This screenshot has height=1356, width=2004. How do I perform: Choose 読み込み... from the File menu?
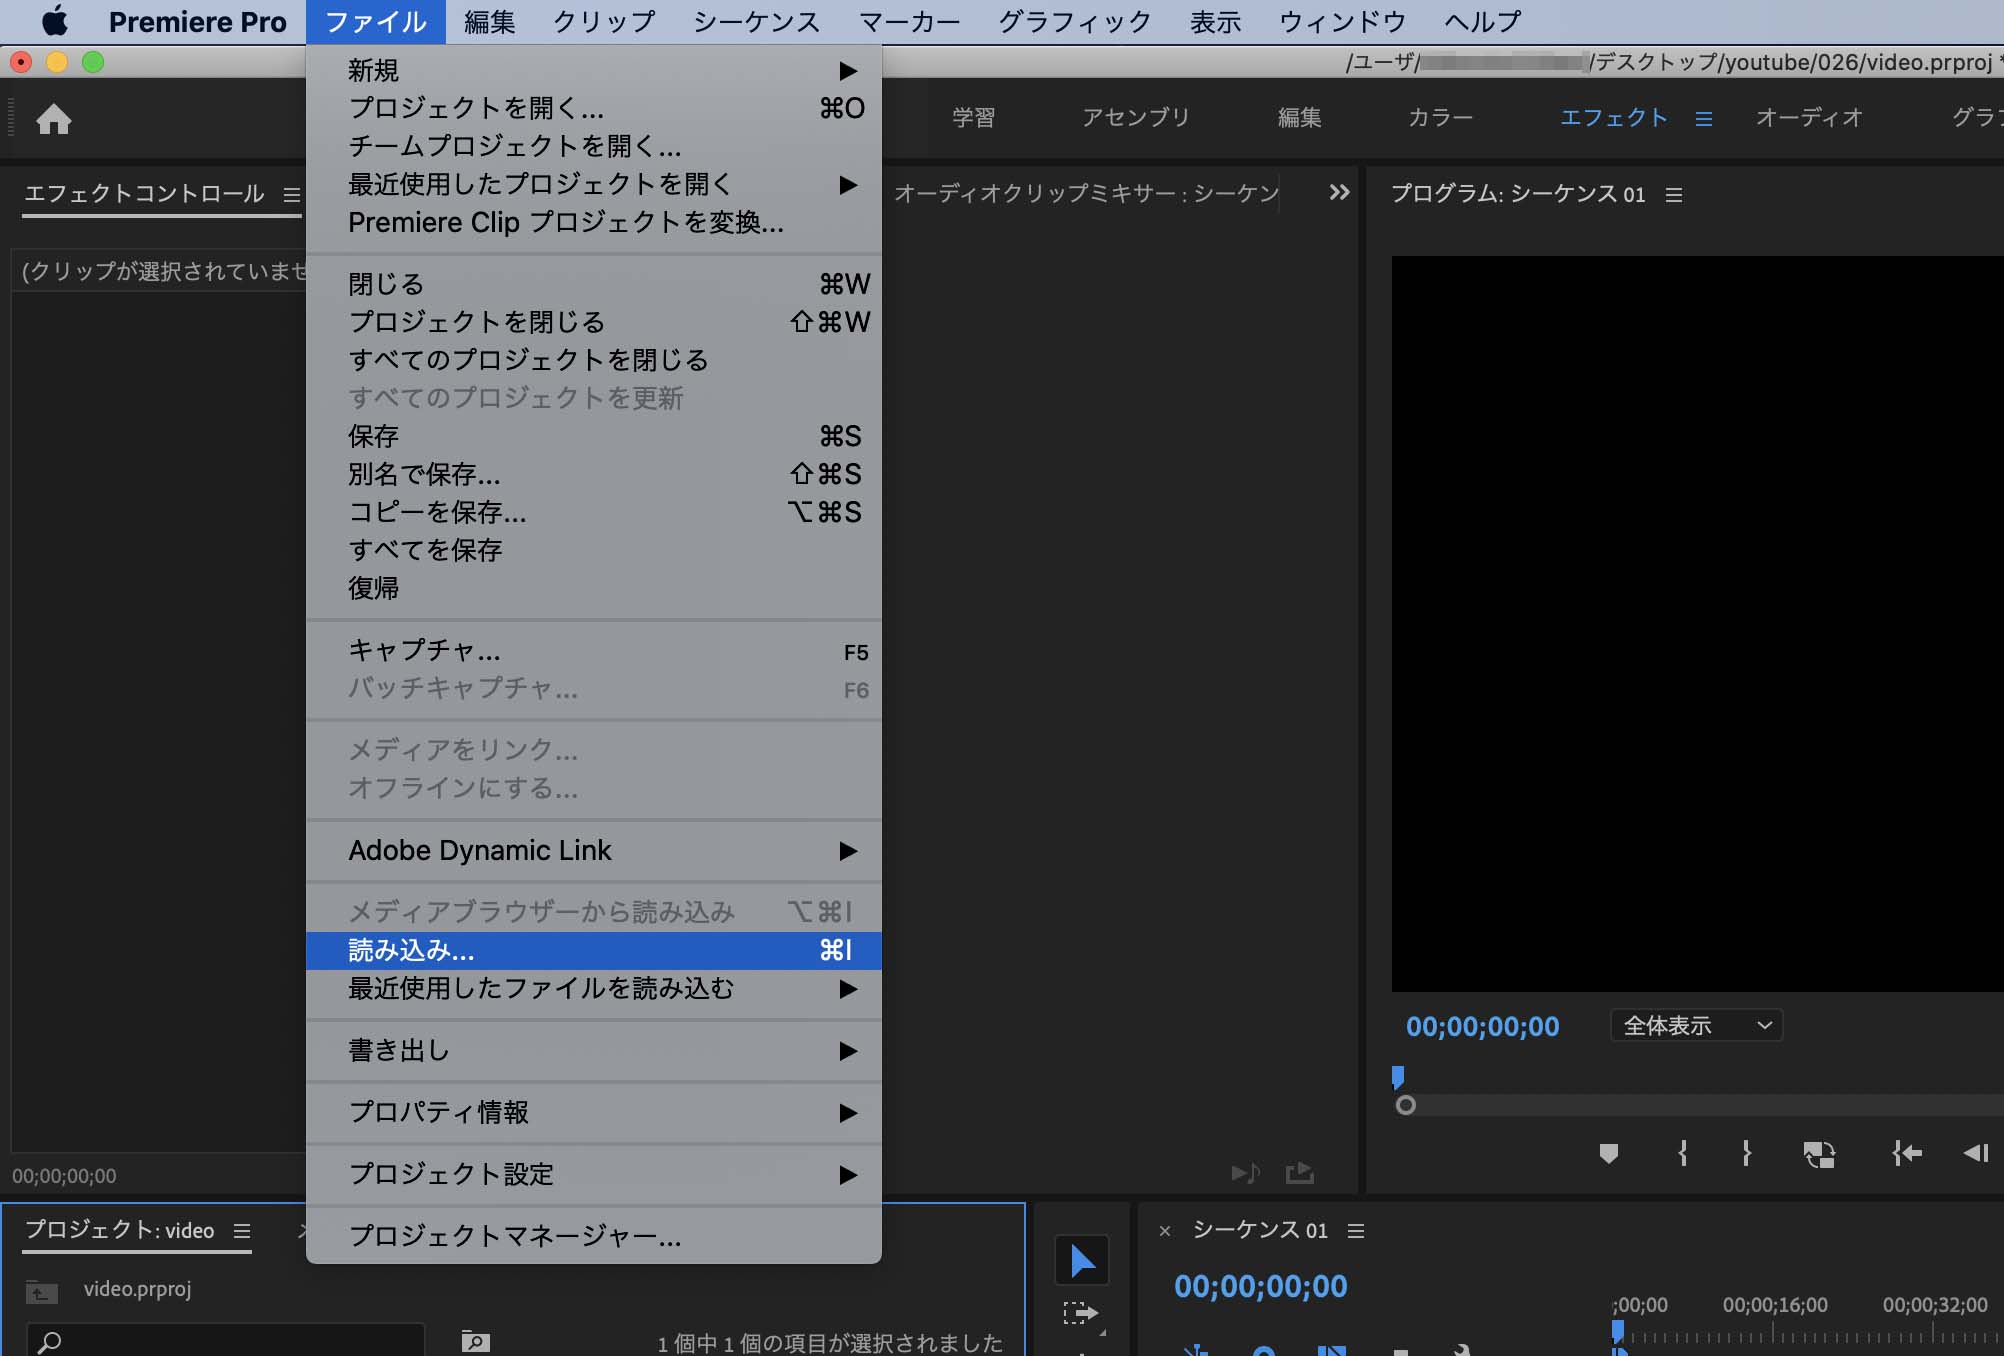tap(594, 950)
